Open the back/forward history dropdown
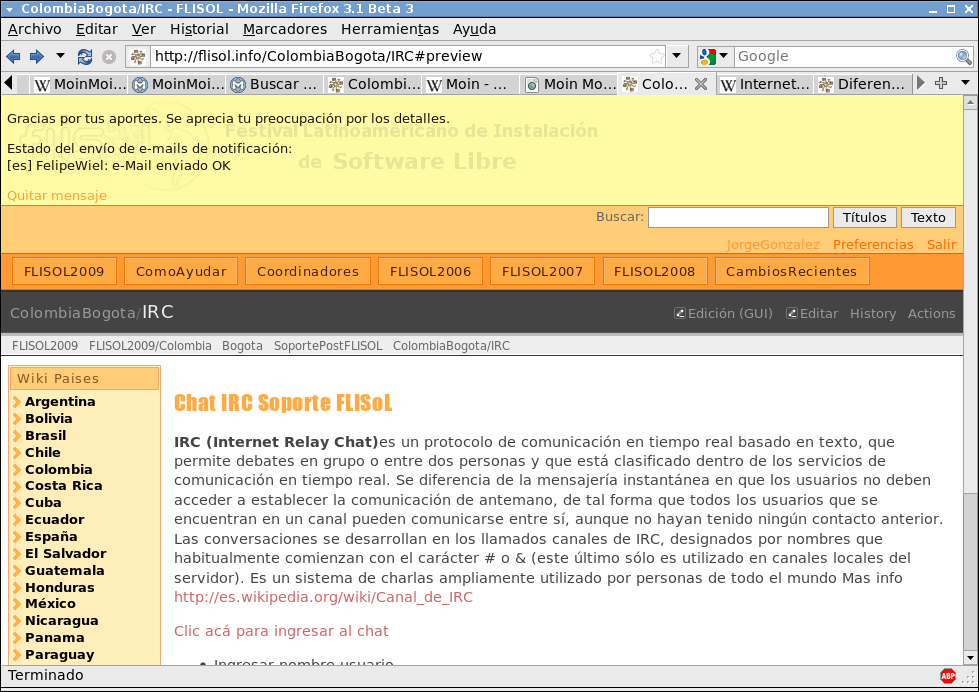The width and height of the screenshot is (979, 692). [60, 57]
